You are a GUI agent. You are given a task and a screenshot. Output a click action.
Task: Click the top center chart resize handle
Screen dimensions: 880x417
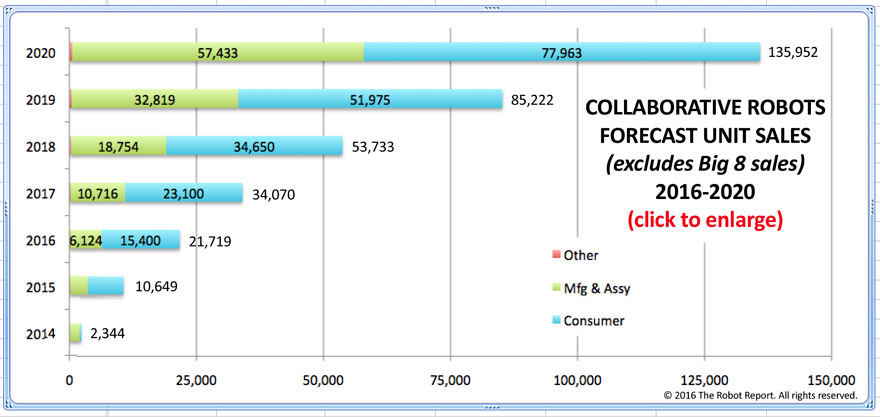[440, 6]
